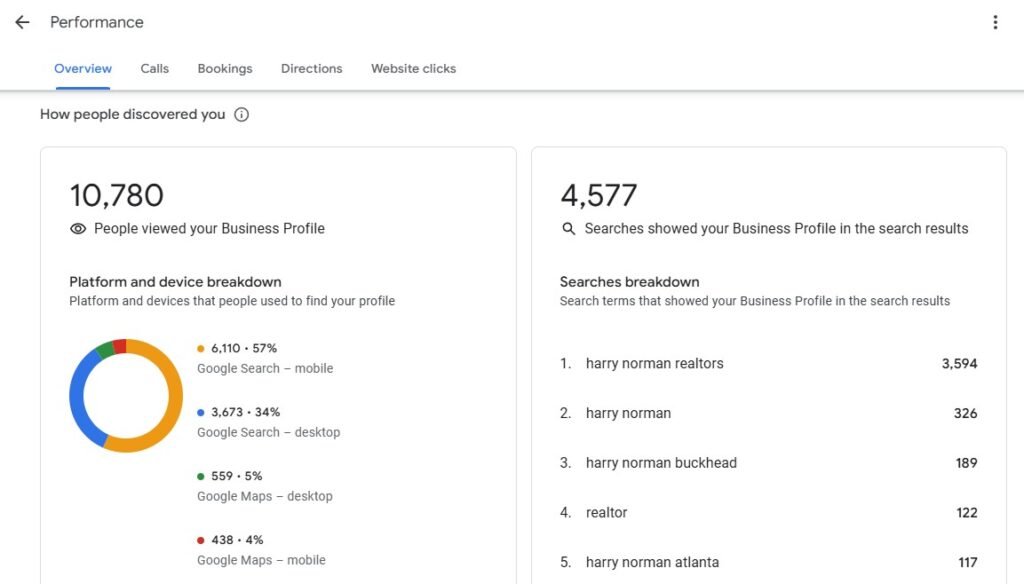Click the magnifier icon beside Searches showed
Viewport: 1024px width, 584px height.
(569, 229)
